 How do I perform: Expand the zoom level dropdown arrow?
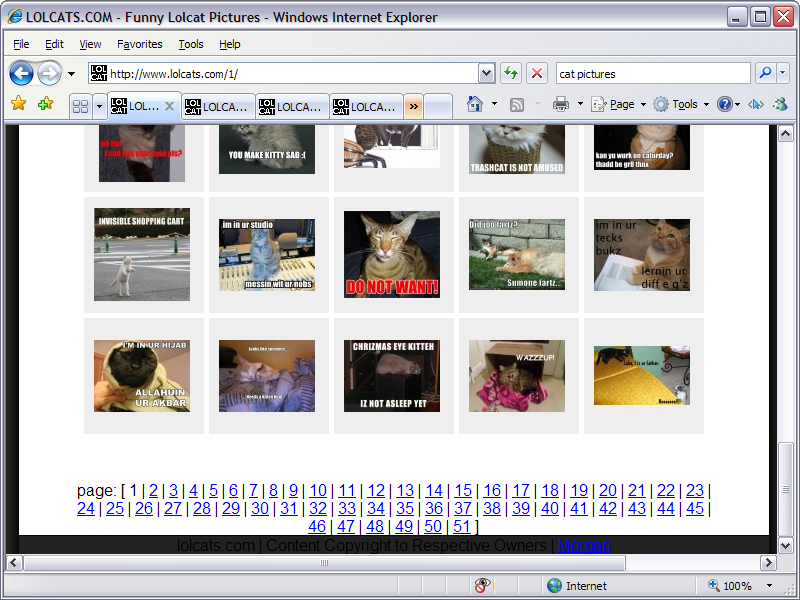(x=769, y=586)
